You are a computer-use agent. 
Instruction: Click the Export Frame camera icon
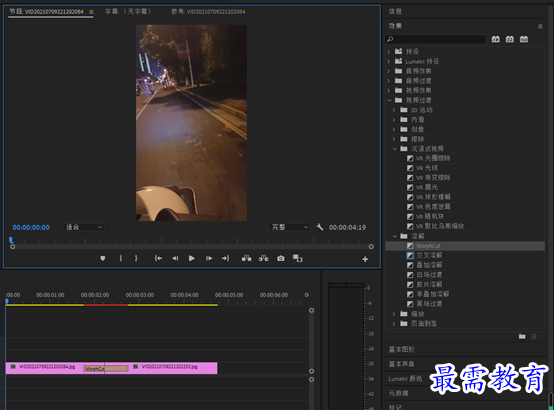click(x=281, y=258)
